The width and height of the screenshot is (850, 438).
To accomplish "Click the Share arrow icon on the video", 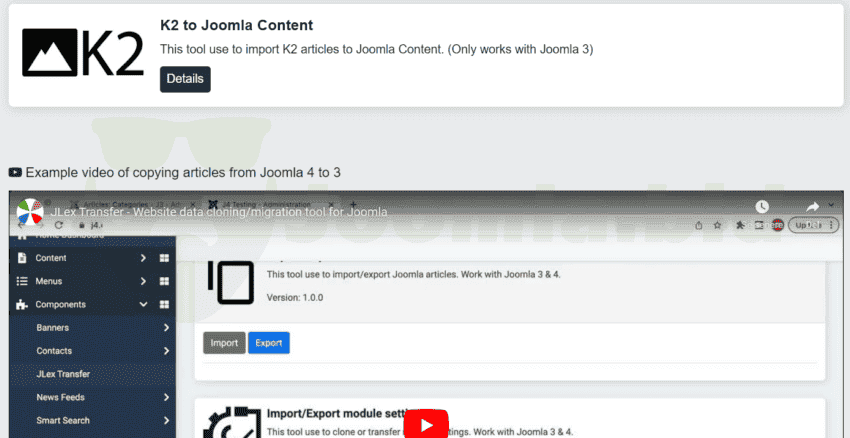I will pyautogui.click(x=812, y=207).
